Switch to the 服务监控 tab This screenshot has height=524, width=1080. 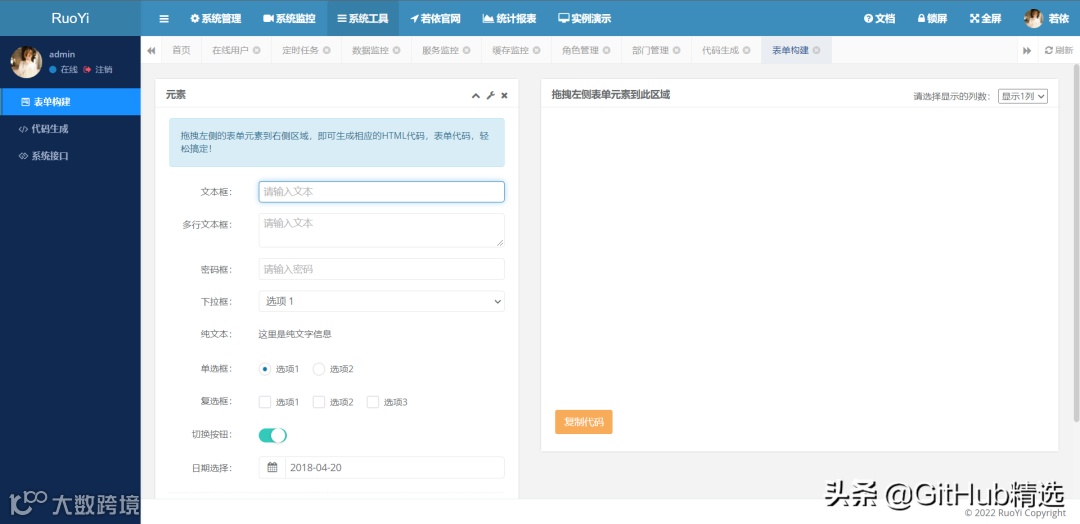click(x=441, y=50)
